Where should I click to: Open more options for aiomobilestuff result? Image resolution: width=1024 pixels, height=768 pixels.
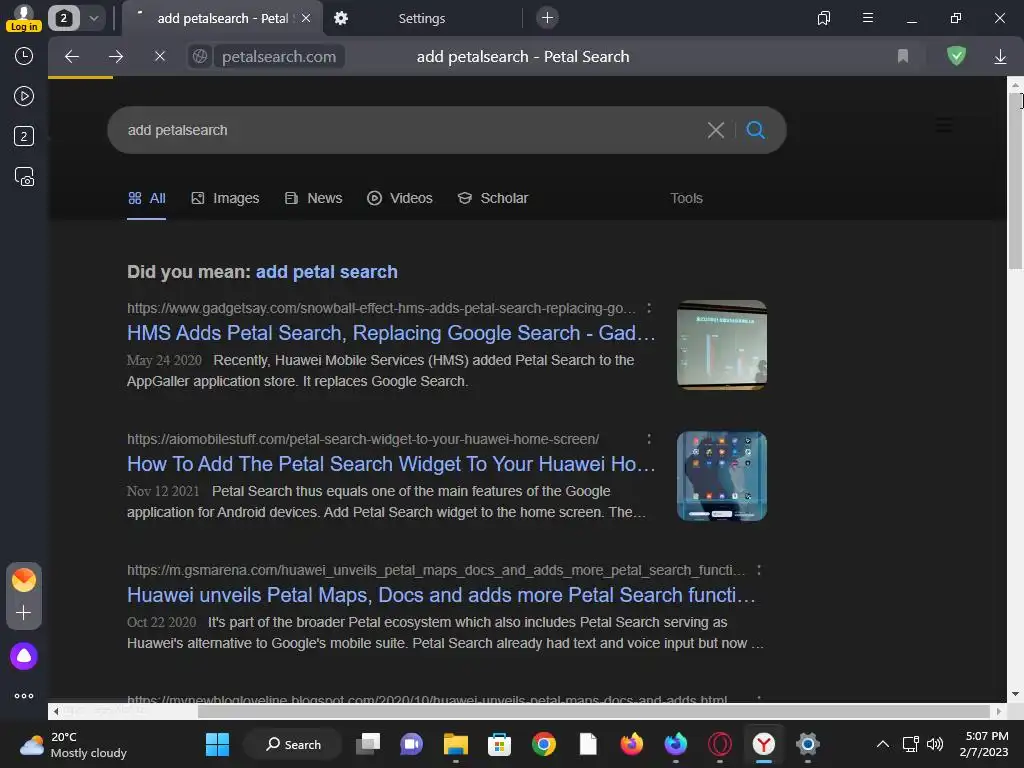point(648,440)
